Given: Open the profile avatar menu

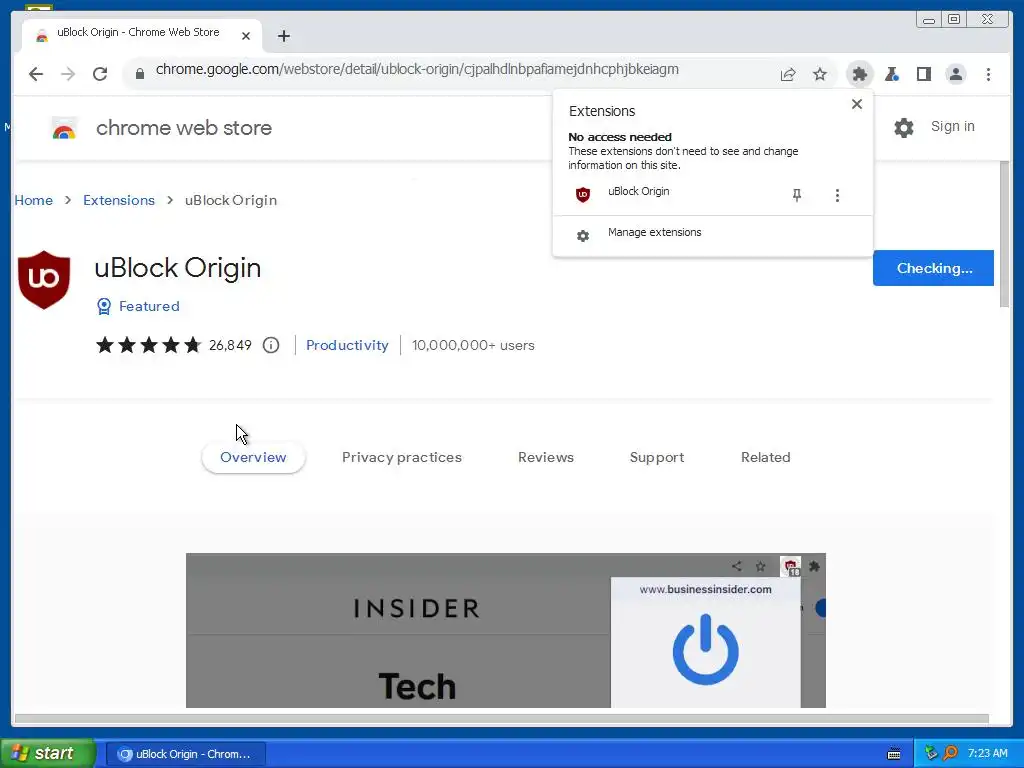Looking at the screenshot, I should pyautogui.click(x=955, y=74).
